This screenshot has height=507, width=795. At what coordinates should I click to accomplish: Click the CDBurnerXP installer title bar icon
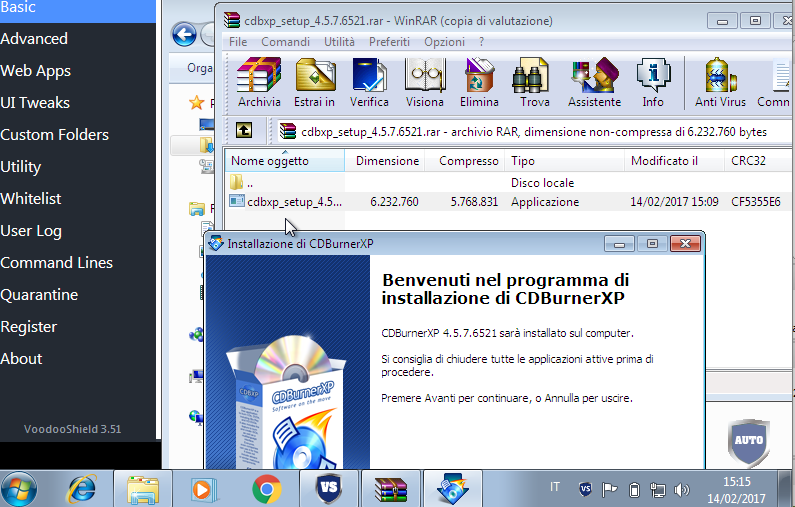[216, 243]
